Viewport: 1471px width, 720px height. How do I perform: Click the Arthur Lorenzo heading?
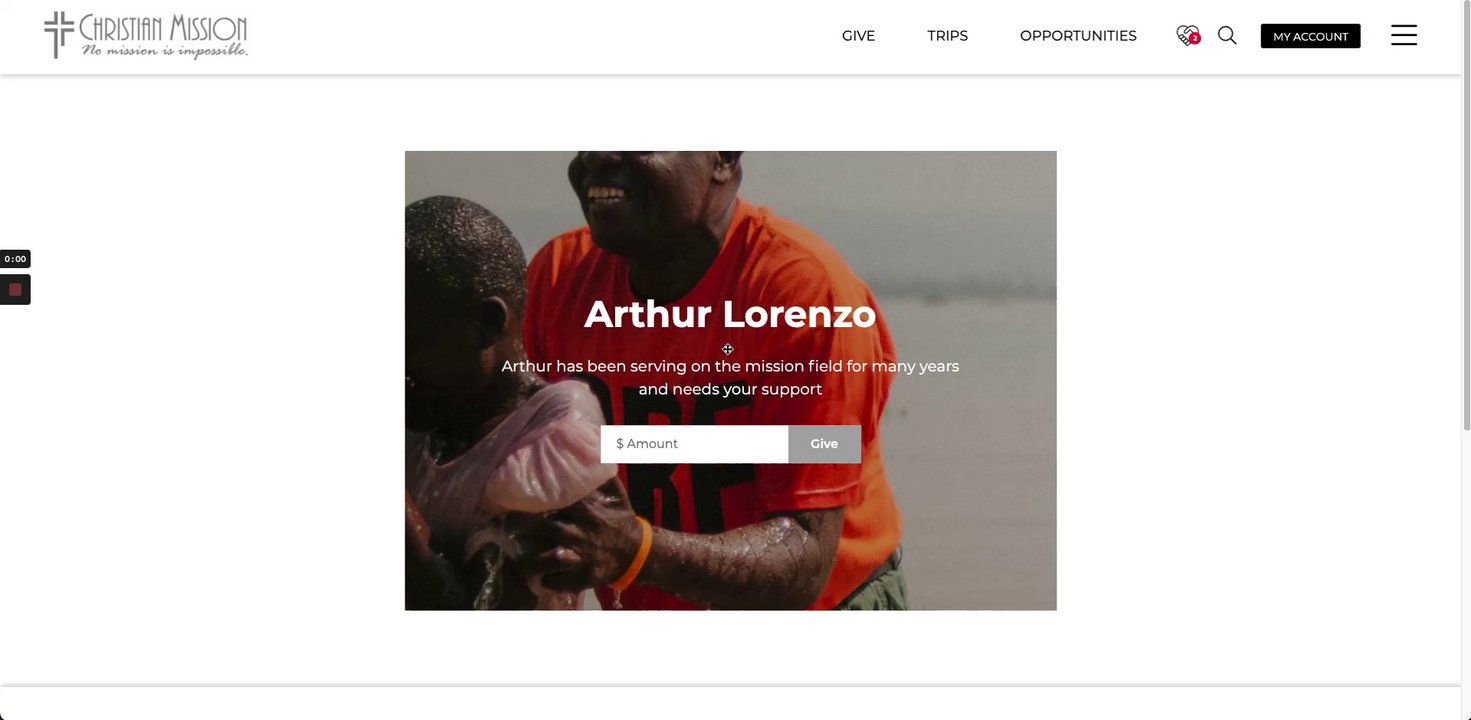(730, 314)
